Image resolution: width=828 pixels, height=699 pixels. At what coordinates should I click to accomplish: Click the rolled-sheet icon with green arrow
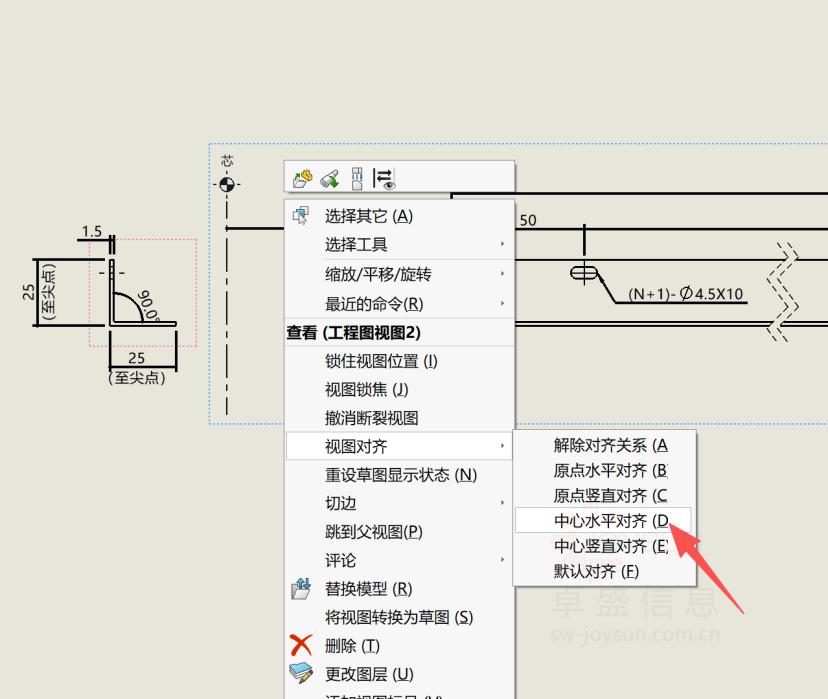coord(329,179)
